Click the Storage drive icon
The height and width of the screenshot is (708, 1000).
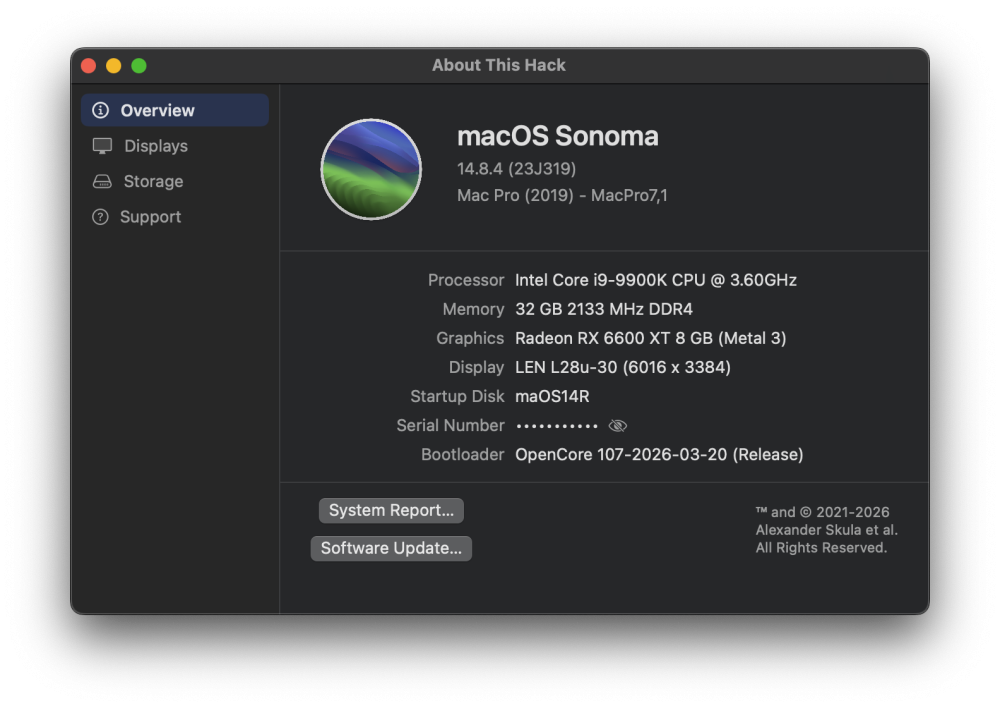[102, 182]
